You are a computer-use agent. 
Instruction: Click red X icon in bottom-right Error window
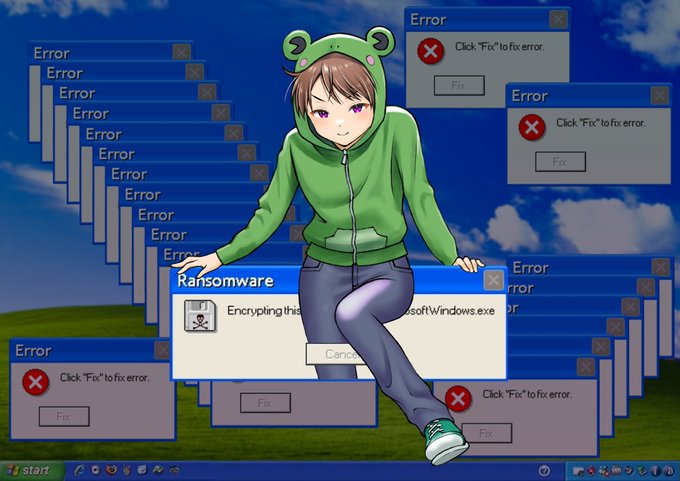point(458,399)
